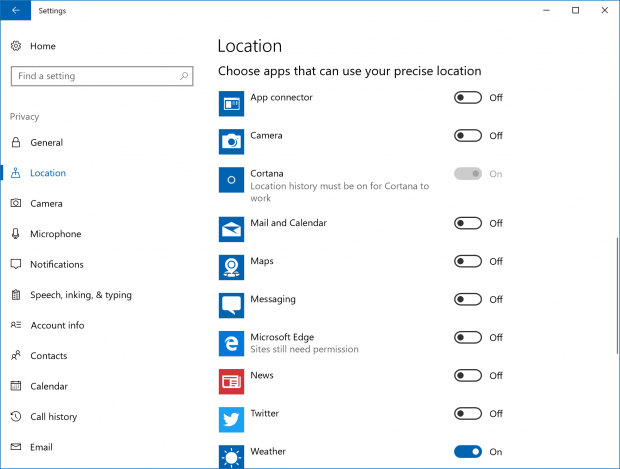
Task: Click the Maps app icon
Action: [231, 267]
